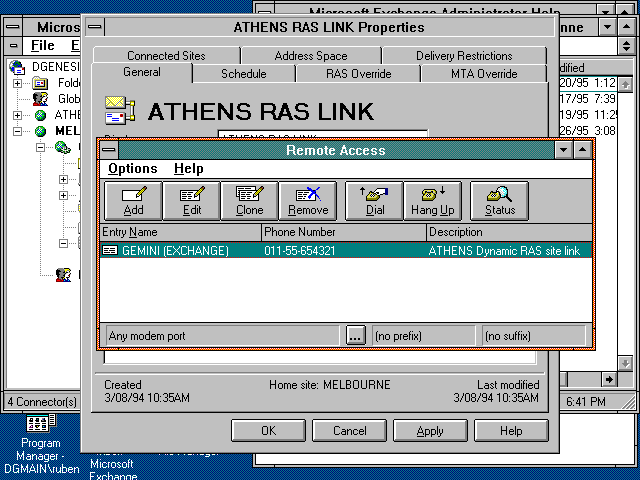
Task: Click the scroll-up arrow in Administrator list
Action: [625, 85]
